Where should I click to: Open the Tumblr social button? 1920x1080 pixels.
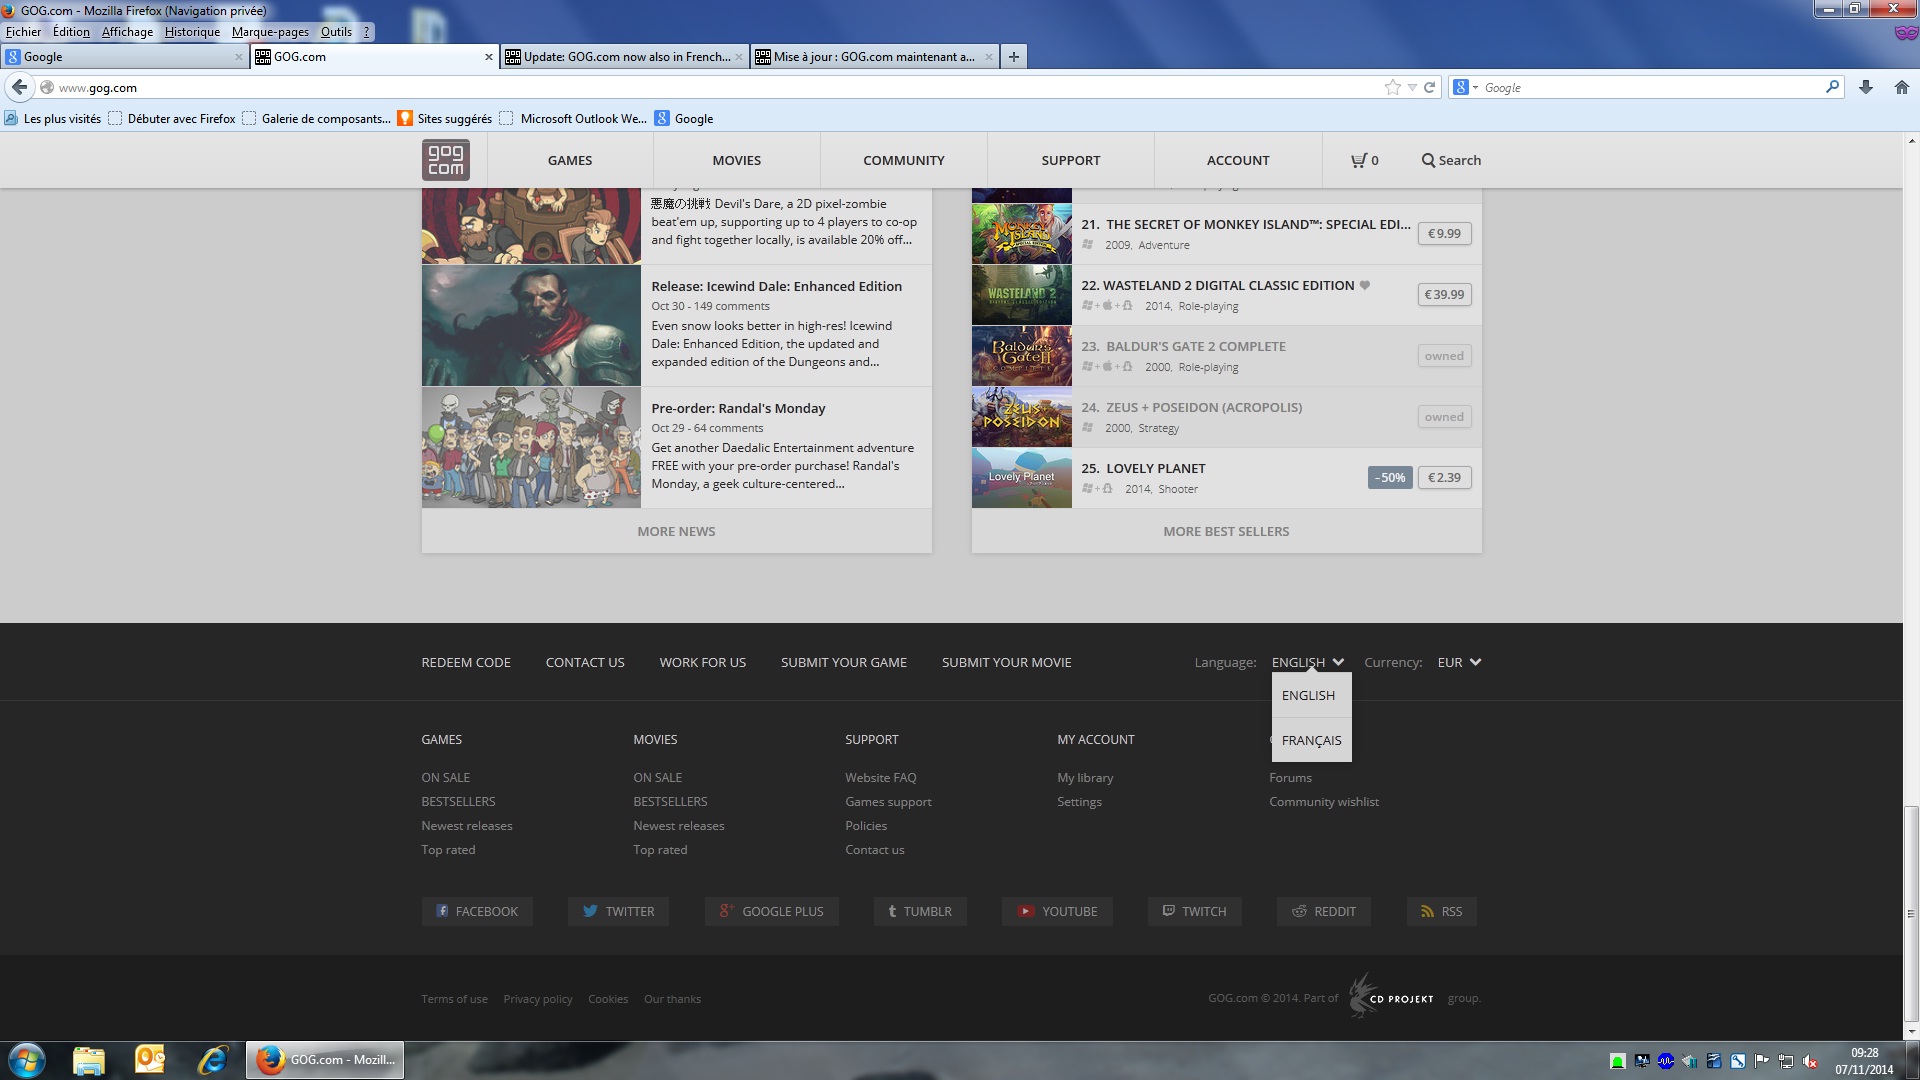(x=920, y=911)
